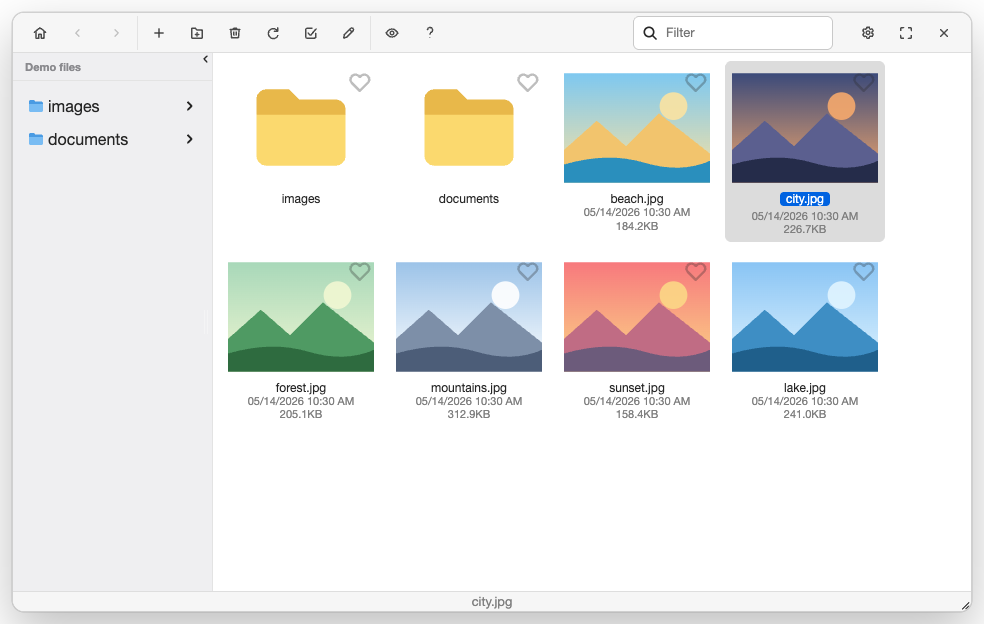Click the 312.9KB size under mountains.jpg
This screenshot has width=984, height=624.
pyautogui.click(x=469, y=414)
